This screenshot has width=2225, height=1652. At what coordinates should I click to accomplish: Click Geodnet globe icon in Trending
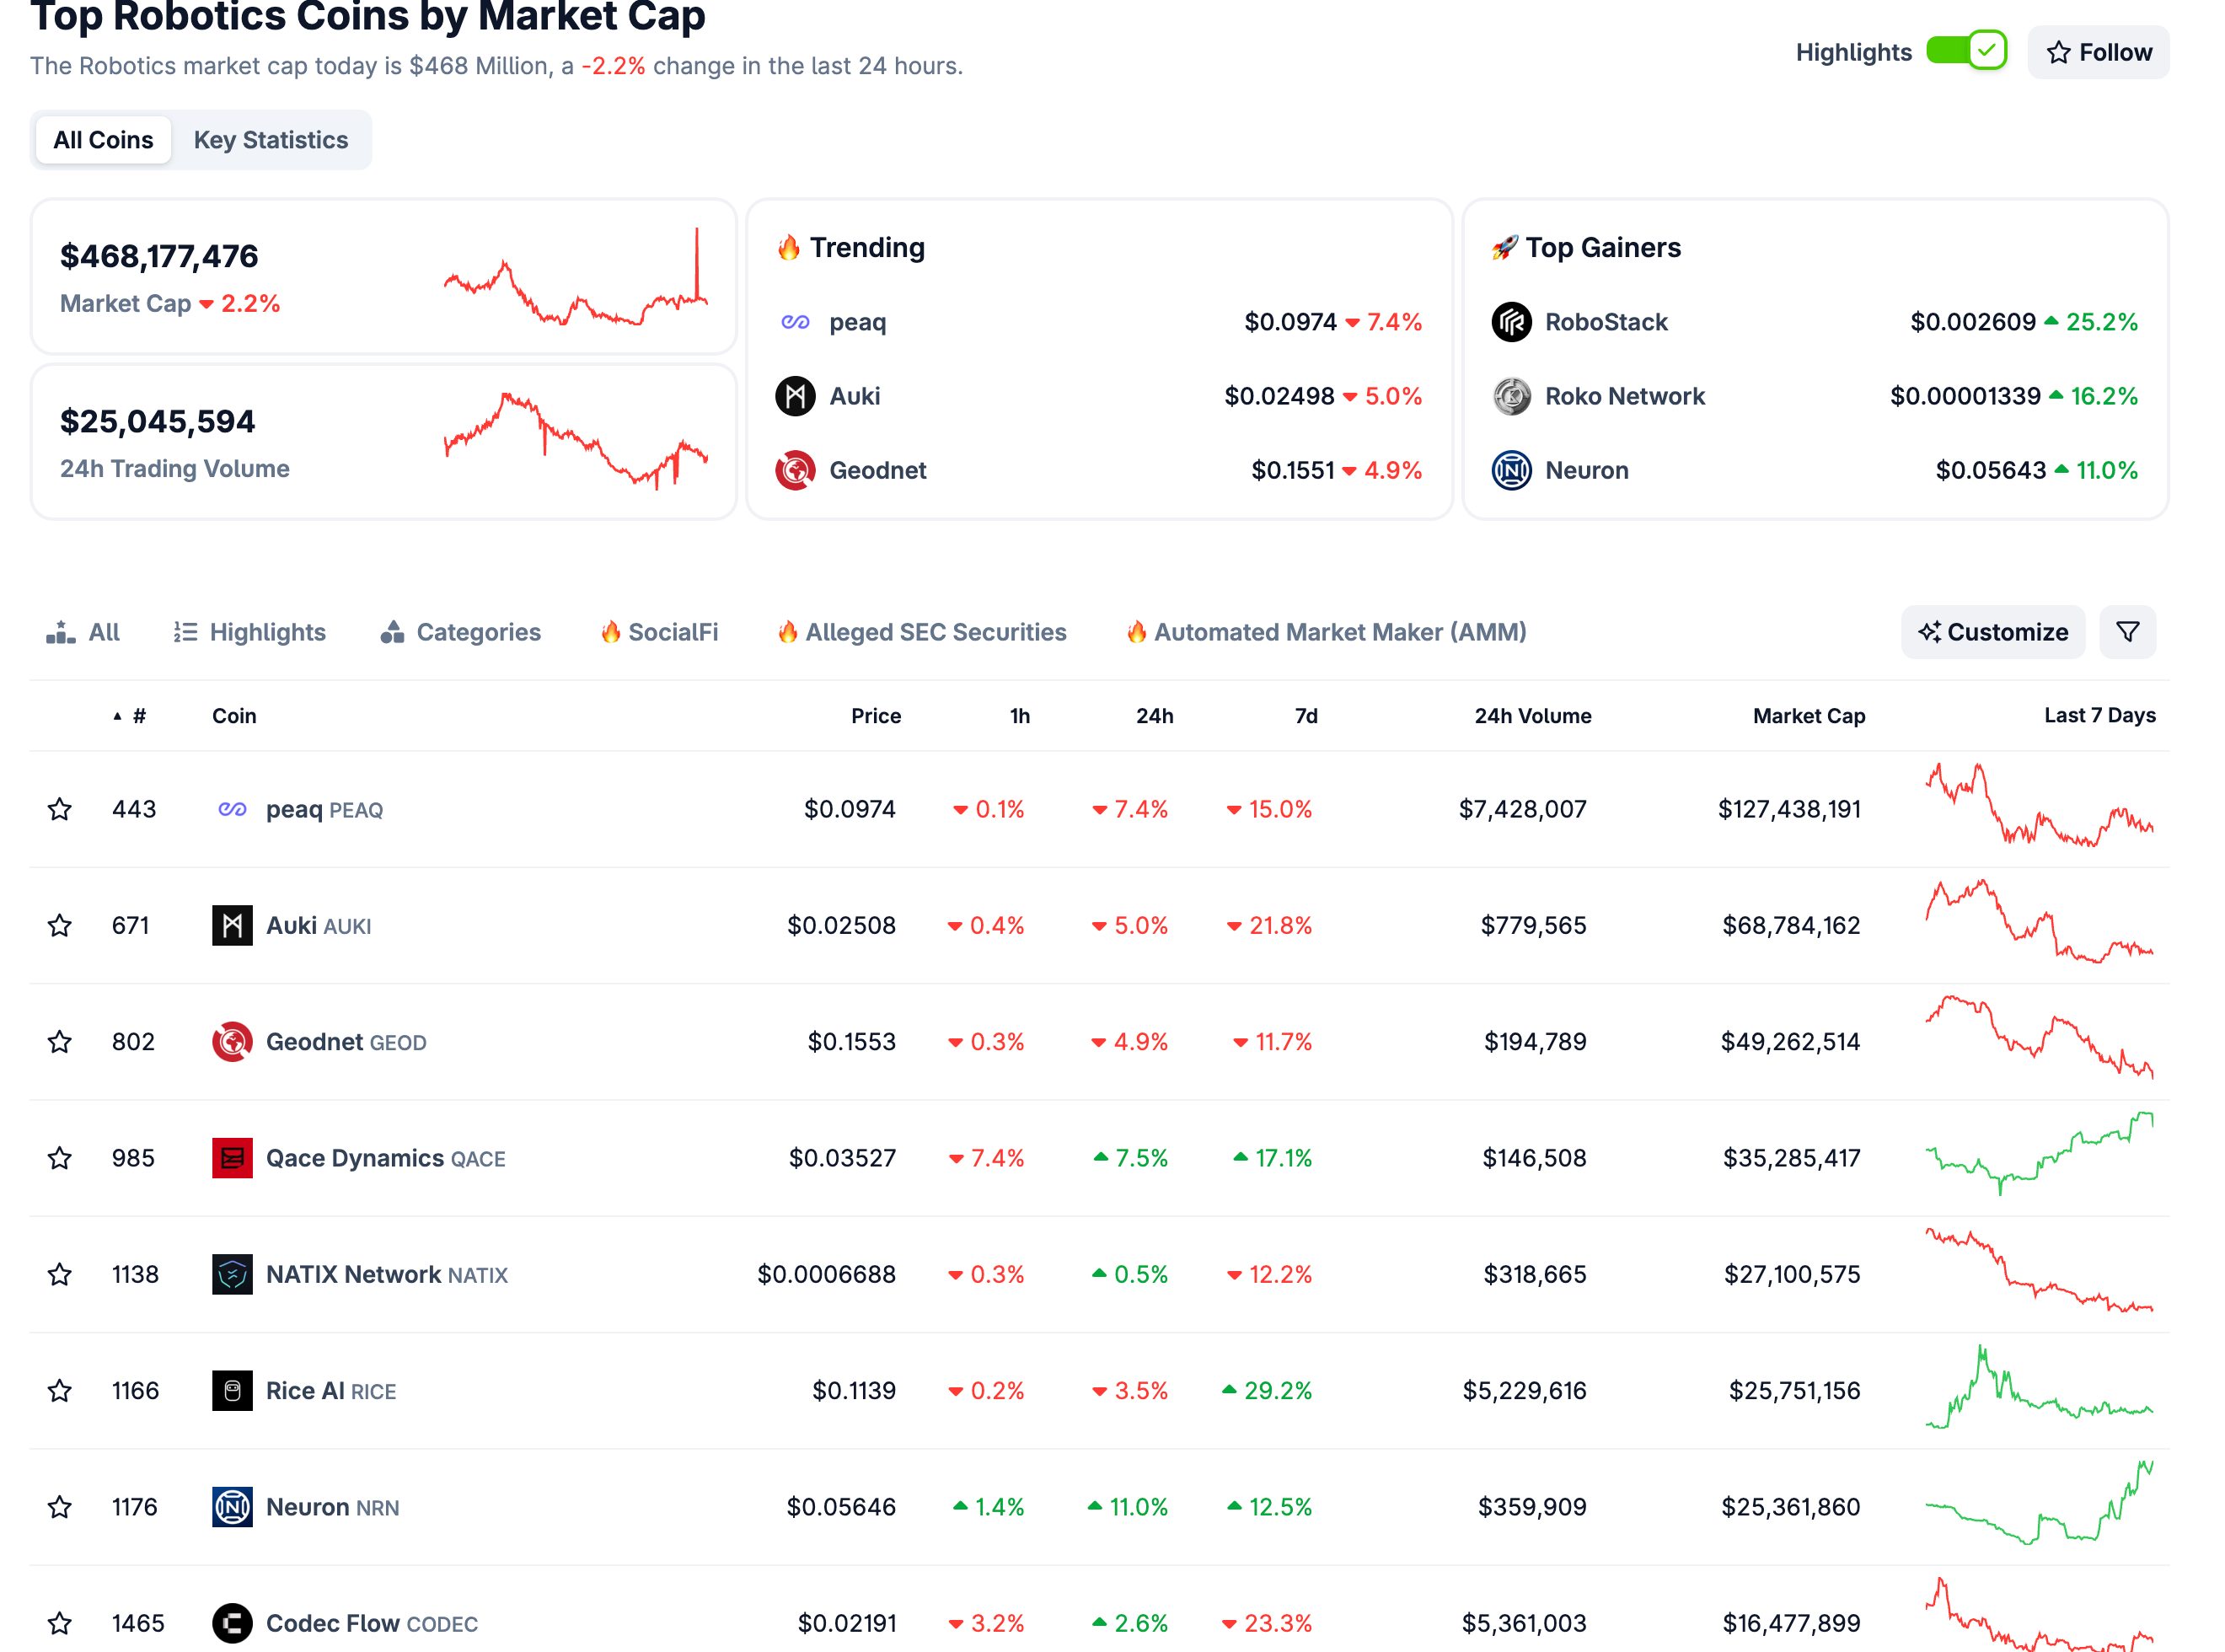pyautogui.click(x=795, y=470)
